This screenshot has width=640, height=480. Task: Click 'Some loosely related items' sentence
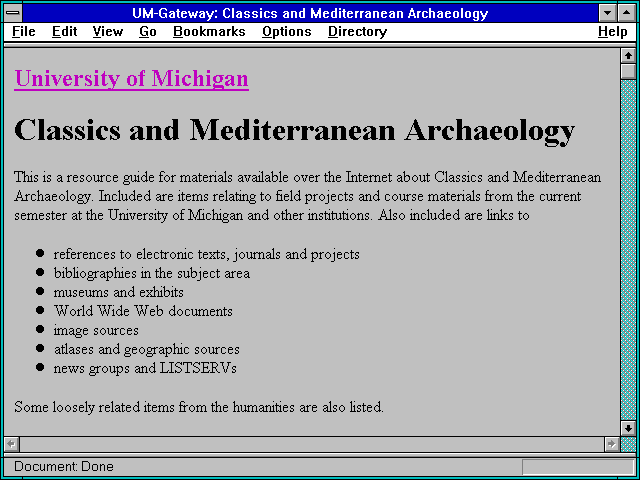point(199,407)
